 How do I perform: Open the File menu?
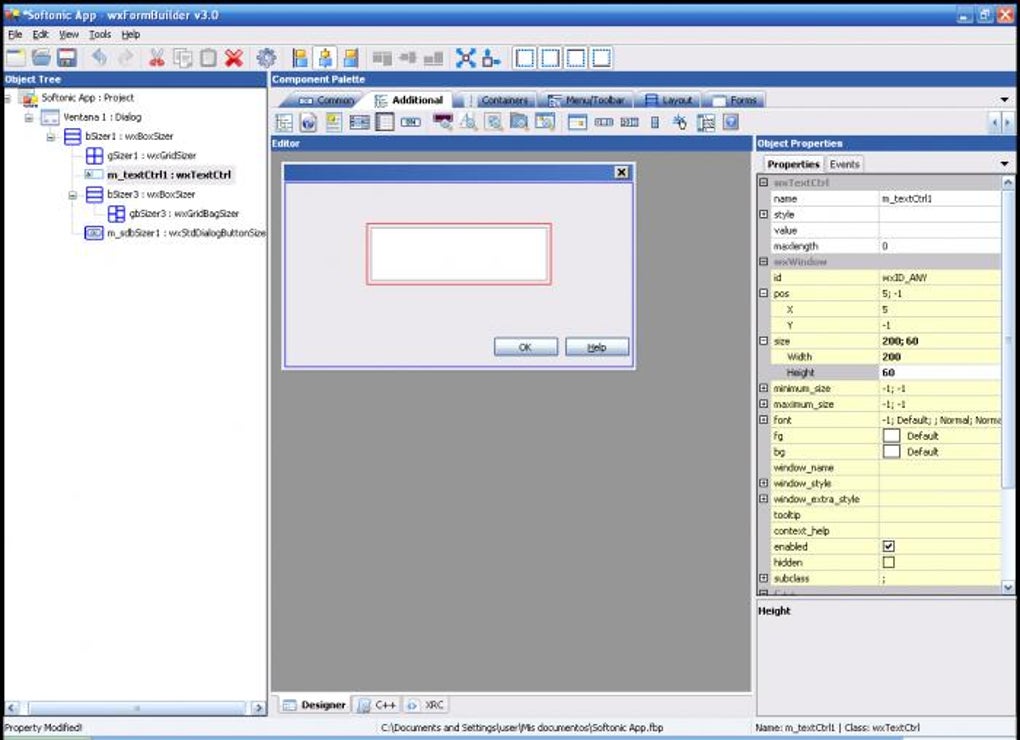point(15,34)
